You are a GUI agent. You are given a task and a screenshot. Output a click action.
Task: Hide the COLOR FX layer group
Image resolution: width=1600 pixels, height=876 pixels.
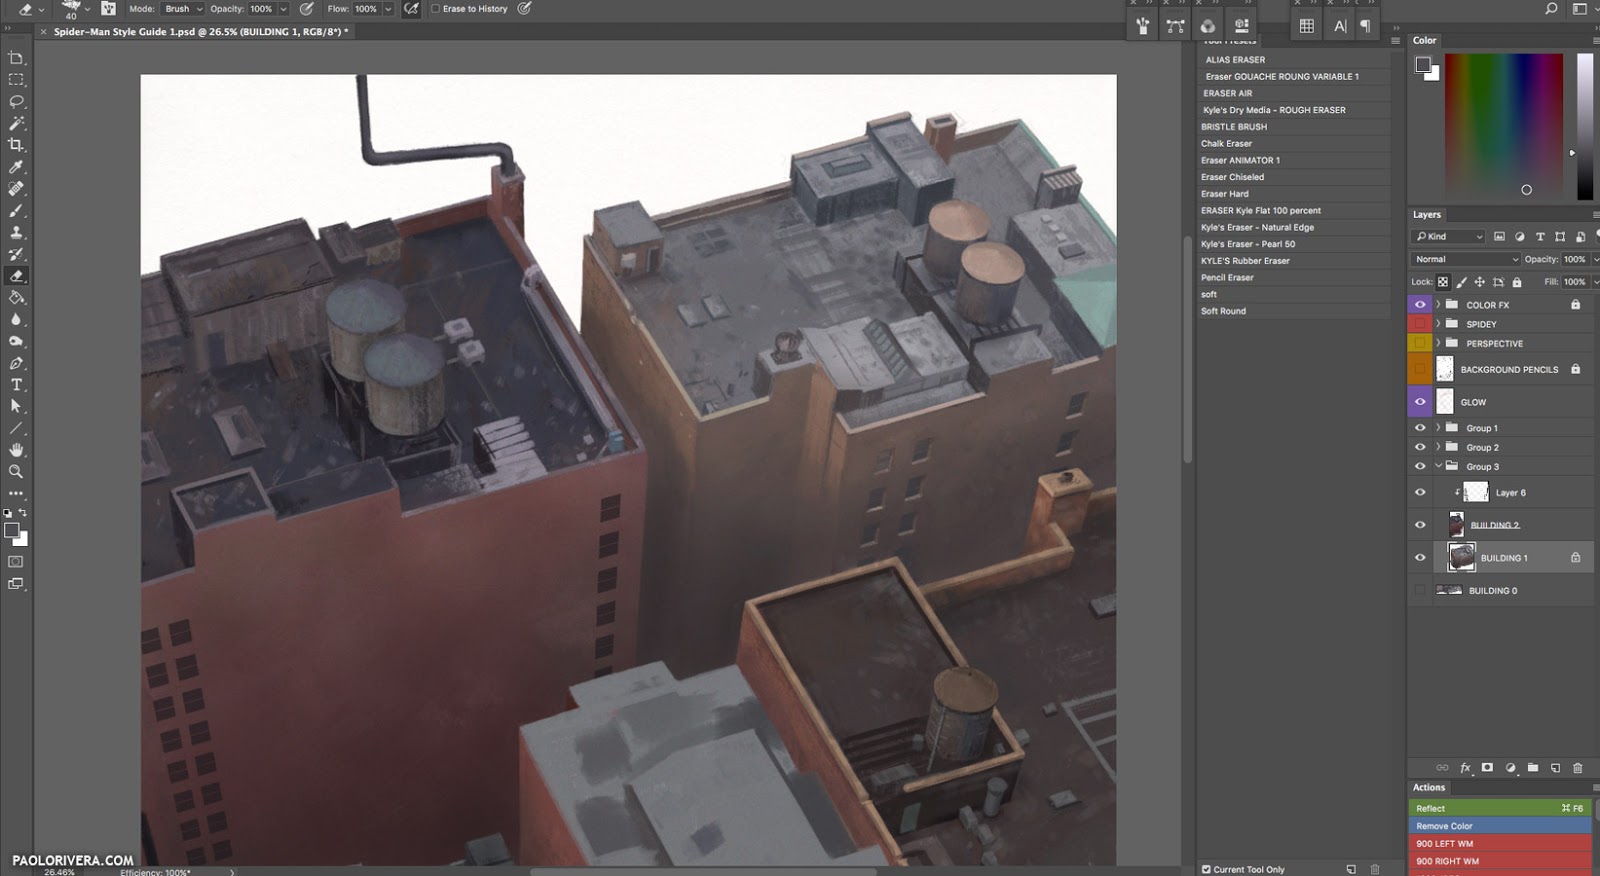pyautogui.click(x=1420, y=304)
